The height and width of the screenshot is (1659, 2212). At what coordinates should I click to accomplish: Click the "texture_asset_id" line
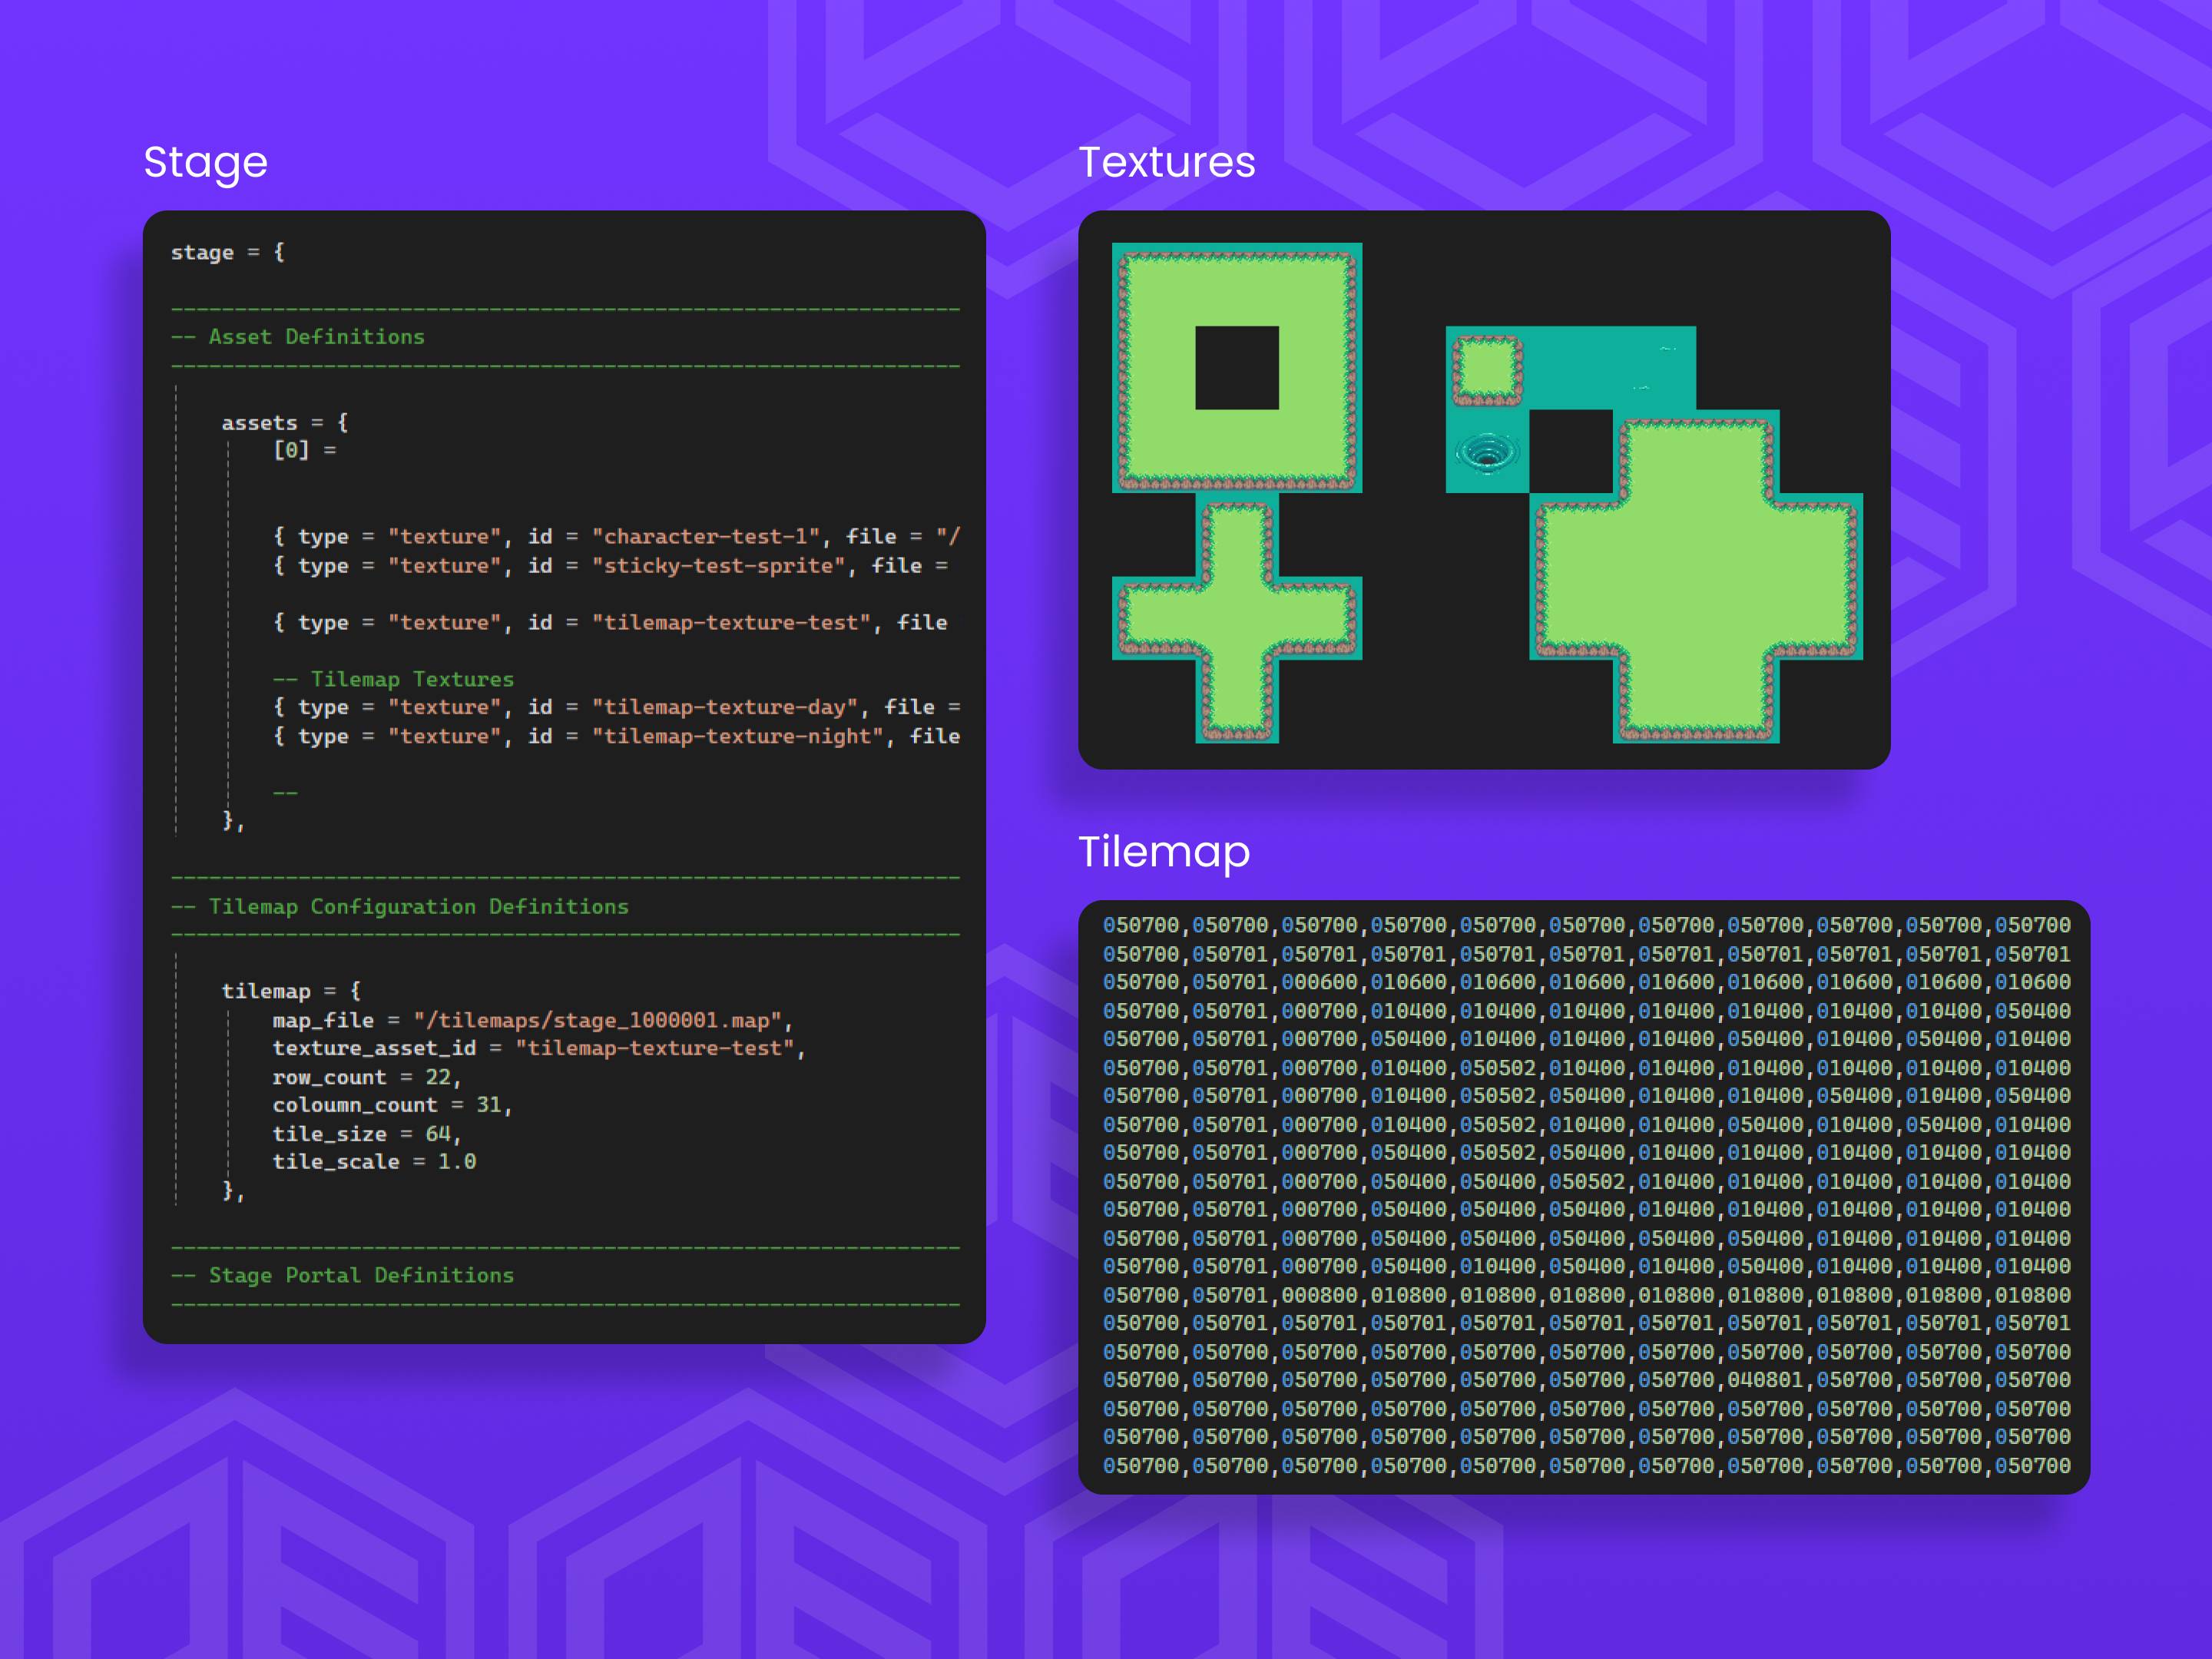point(539,1048)
